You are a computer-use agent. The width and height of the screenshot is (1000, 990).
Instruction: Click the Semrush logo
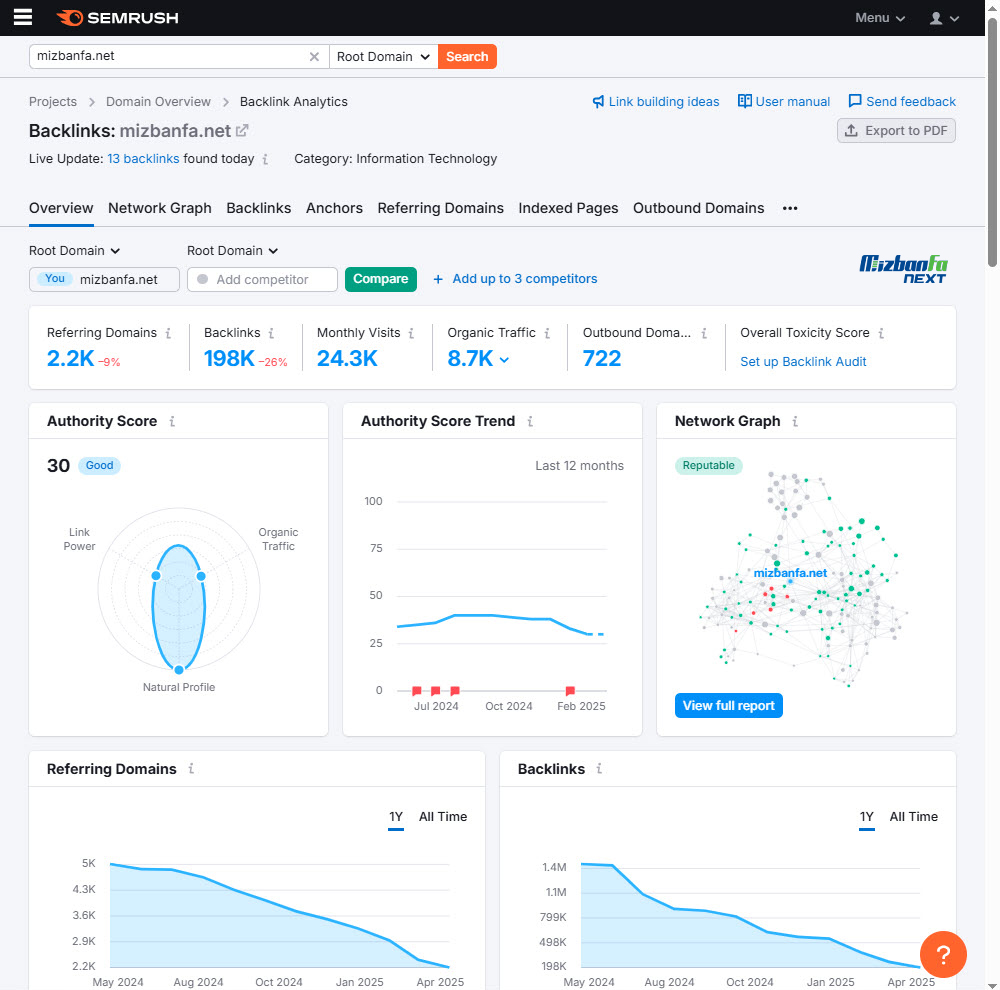point(117,18)
